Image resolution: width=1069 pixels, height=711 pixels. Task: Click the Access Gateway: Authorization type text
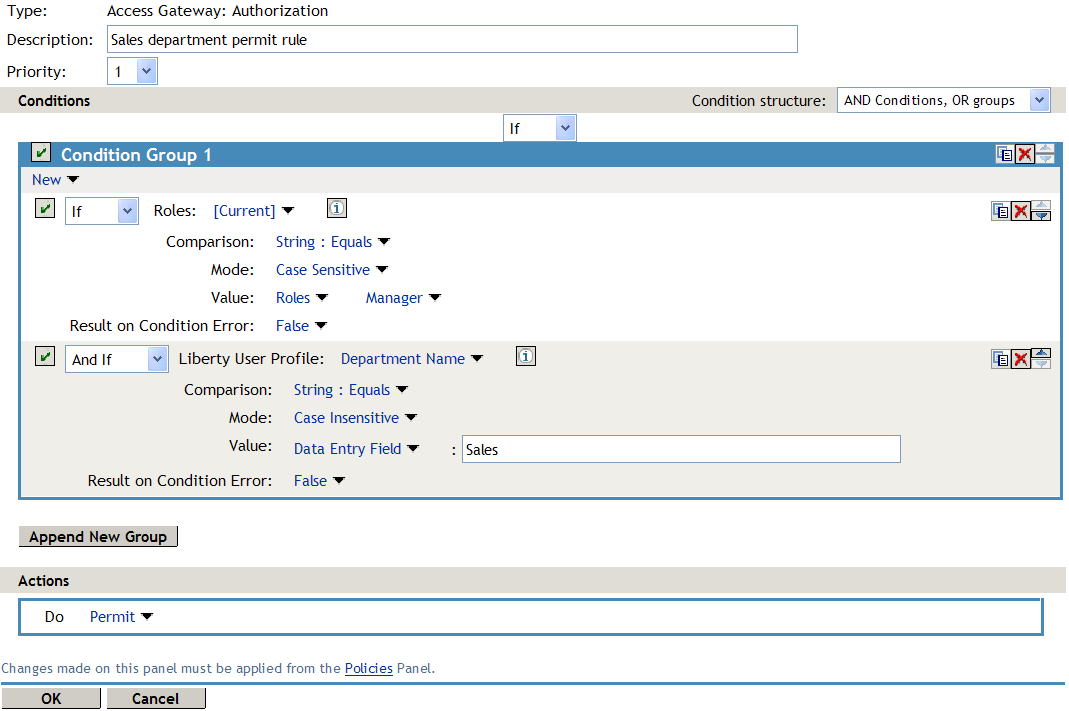tap(217, 11)
